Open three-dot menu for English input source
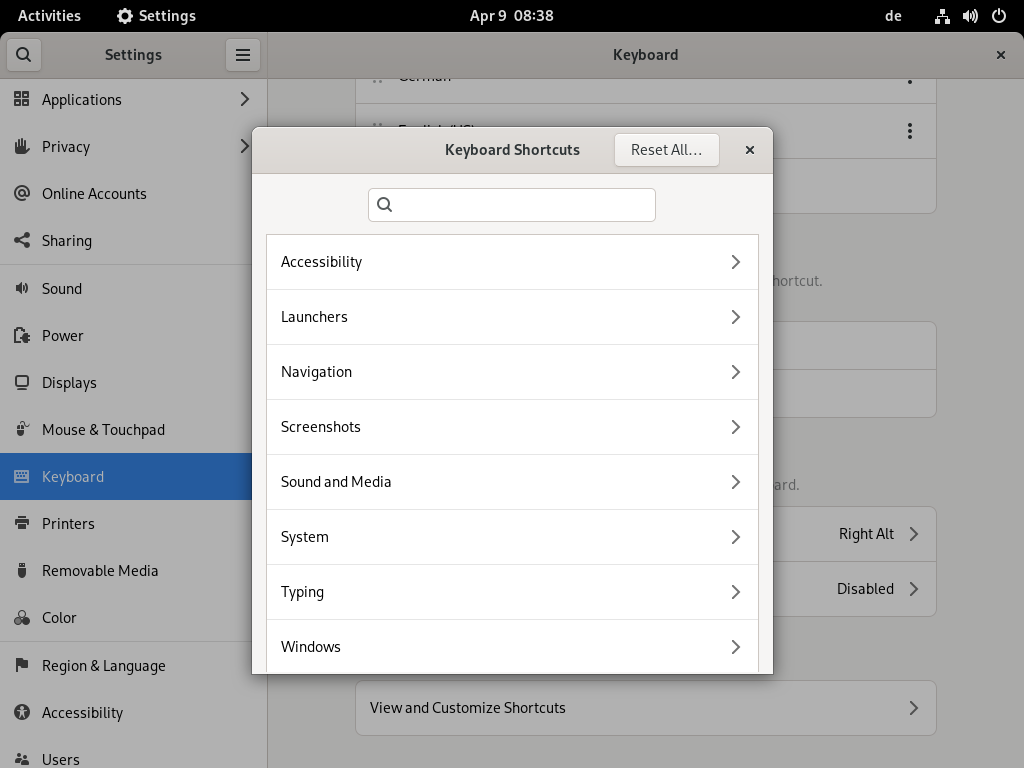Viewport: 1024px width, 768px height. 909,131
